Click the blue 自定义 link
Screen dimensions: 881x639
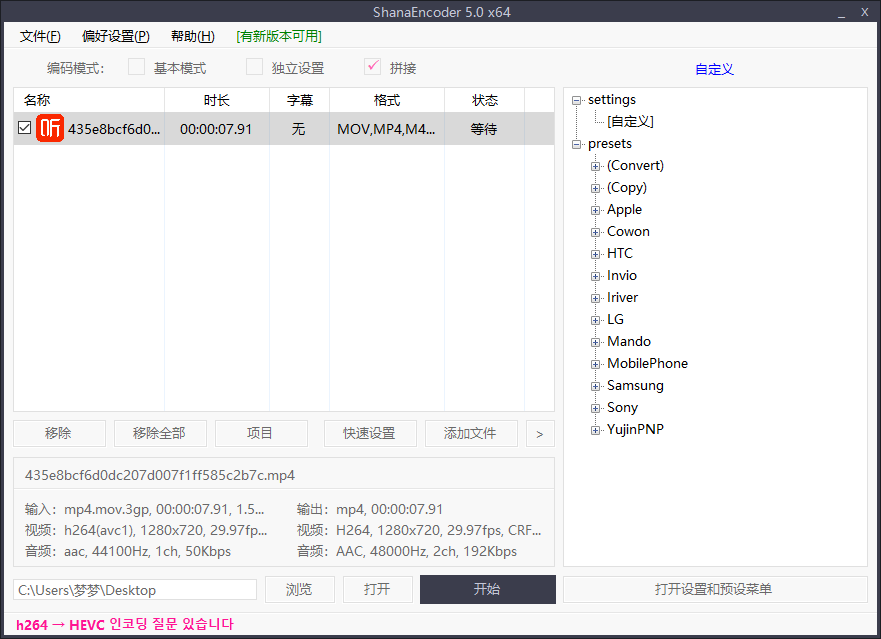(714, 69)
